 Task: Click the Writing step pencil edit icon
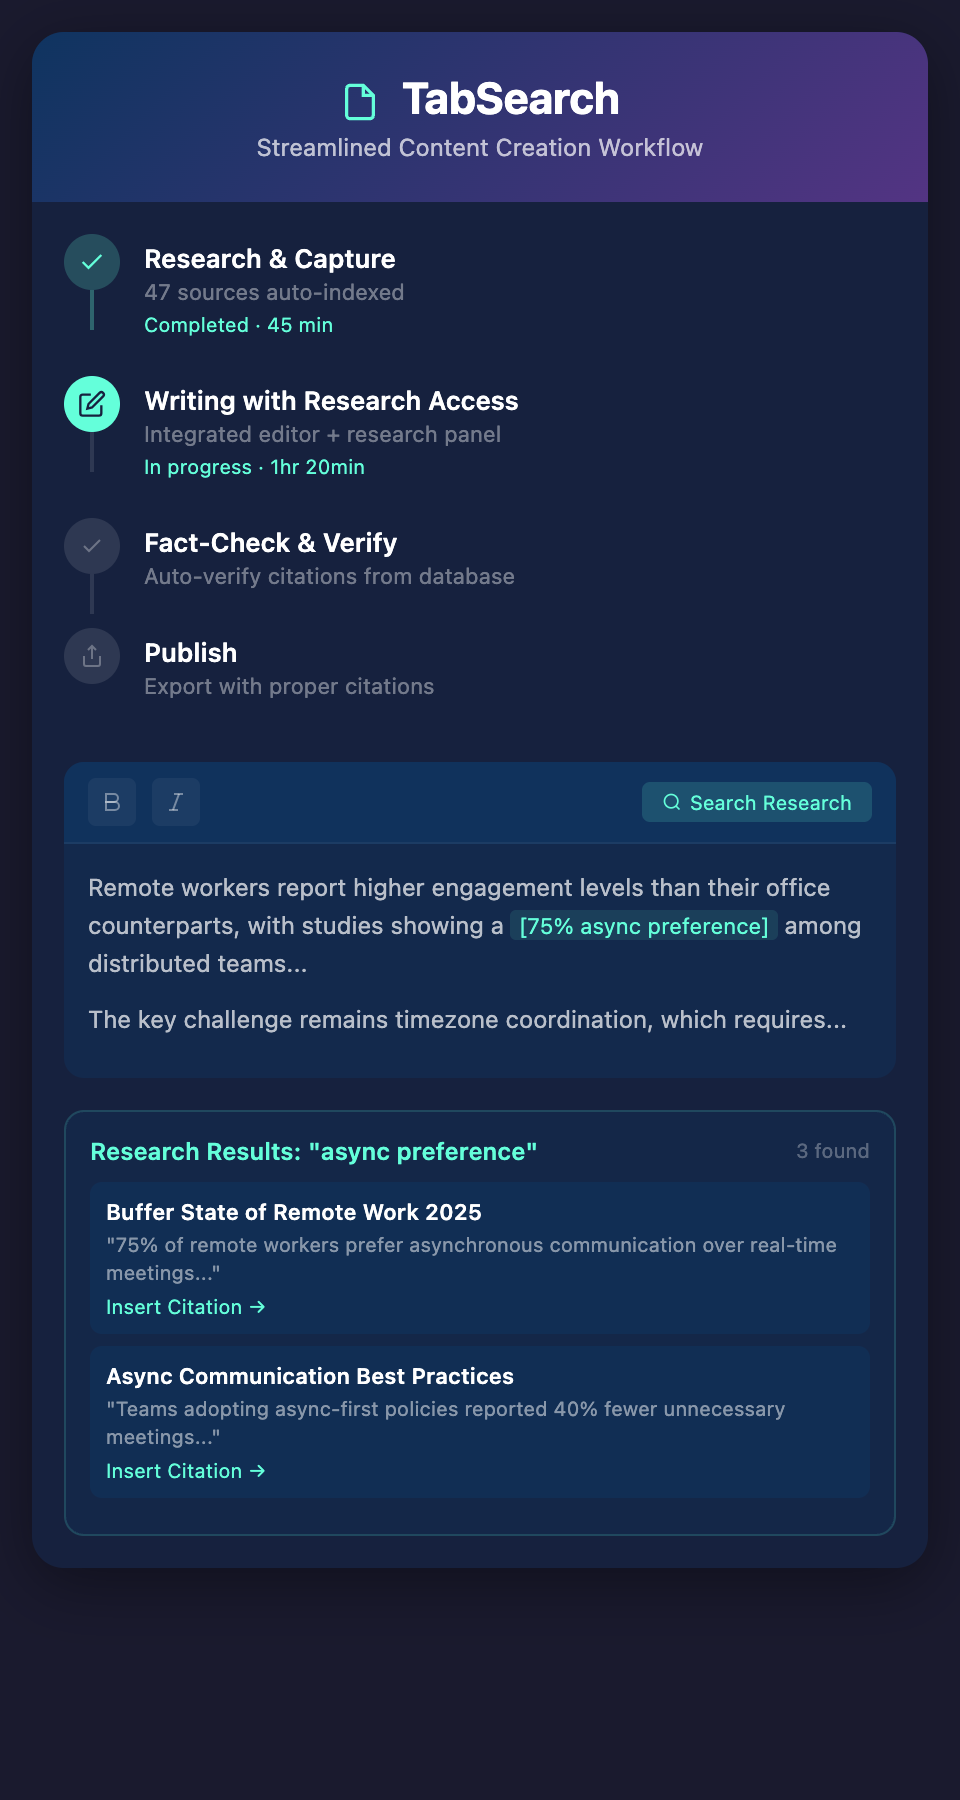92,404
